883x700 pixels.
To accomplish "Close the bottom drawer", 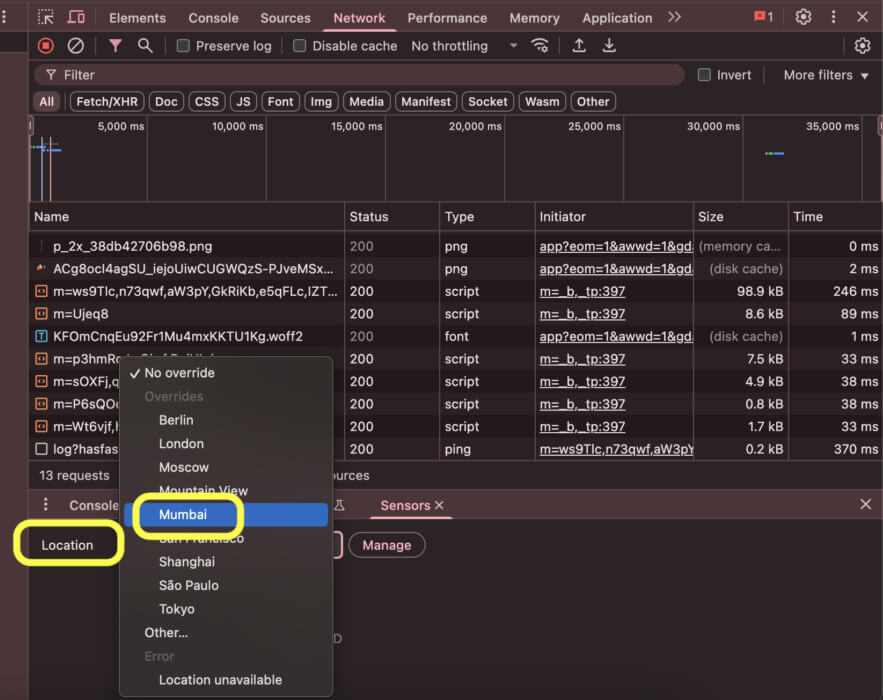I will pos(866,505).
